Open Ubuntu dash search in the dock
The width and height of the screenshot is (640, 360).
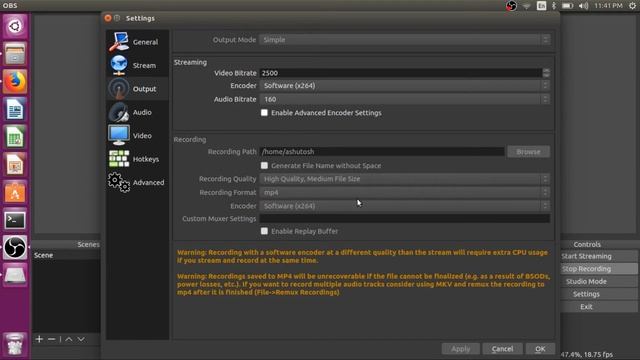coord(15,27)
